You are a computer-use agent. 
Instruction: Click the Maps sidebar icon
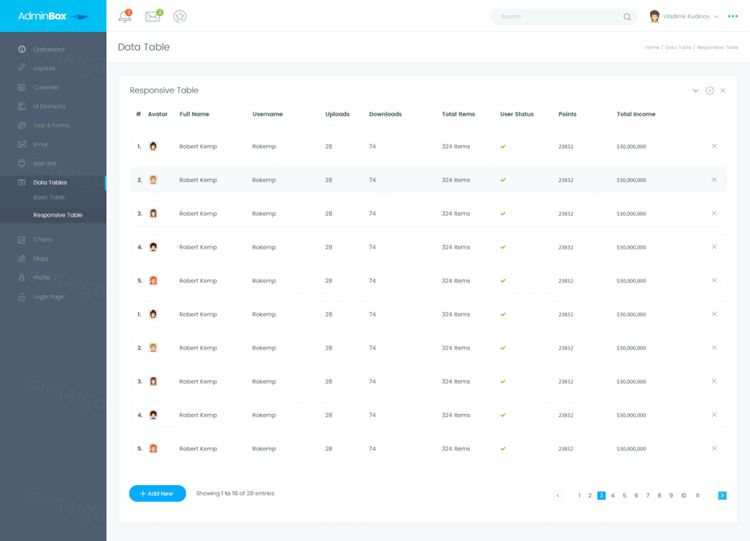22,258
